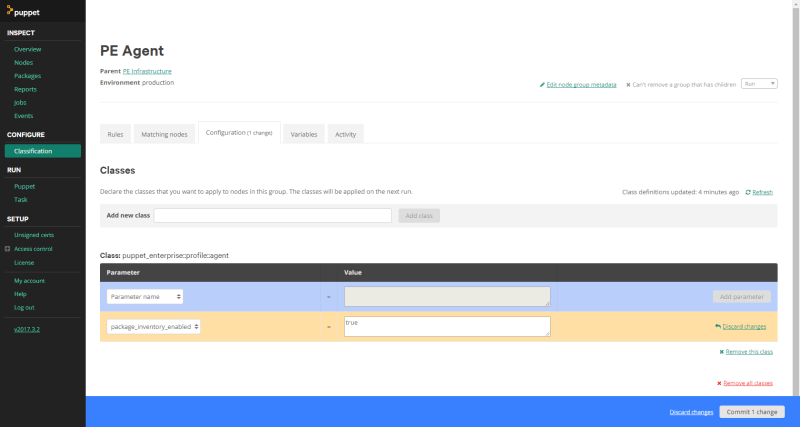Click the red X icon beside Remove all classes
Image resolution: width=800 pixels, height=427 pixels.
719,383
